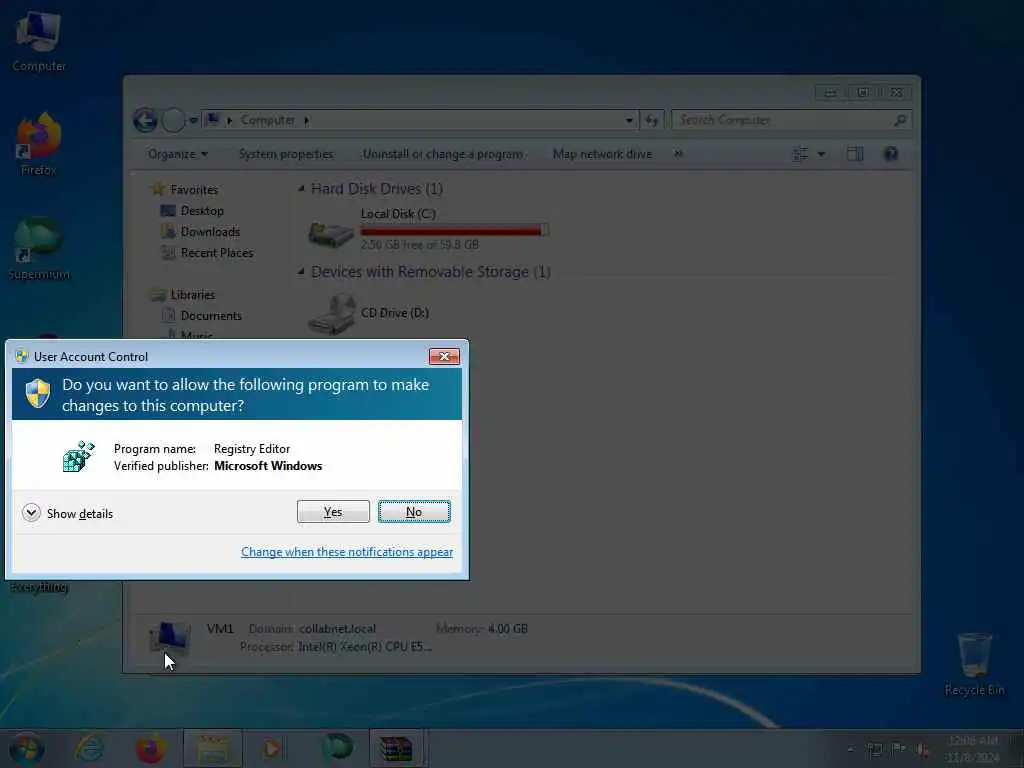Collapse Devices with Removable Storage group
The height and width of the screenshot is (768, 1024).
pyautogui.click(x=301, y=272)
